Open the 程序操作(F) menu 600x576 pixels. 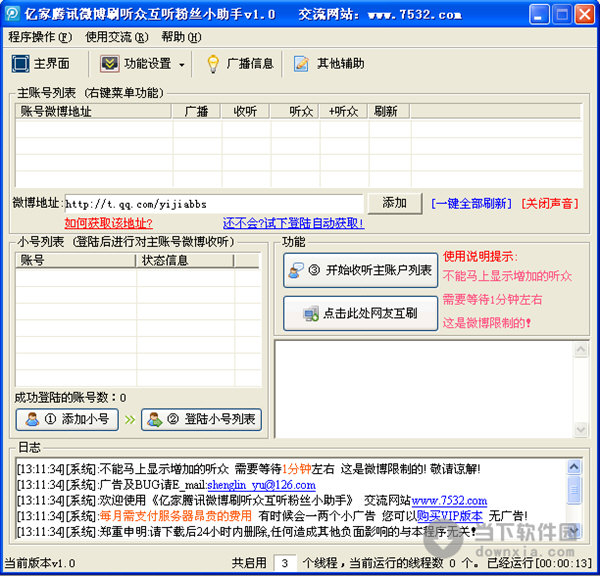click(40, 37)
